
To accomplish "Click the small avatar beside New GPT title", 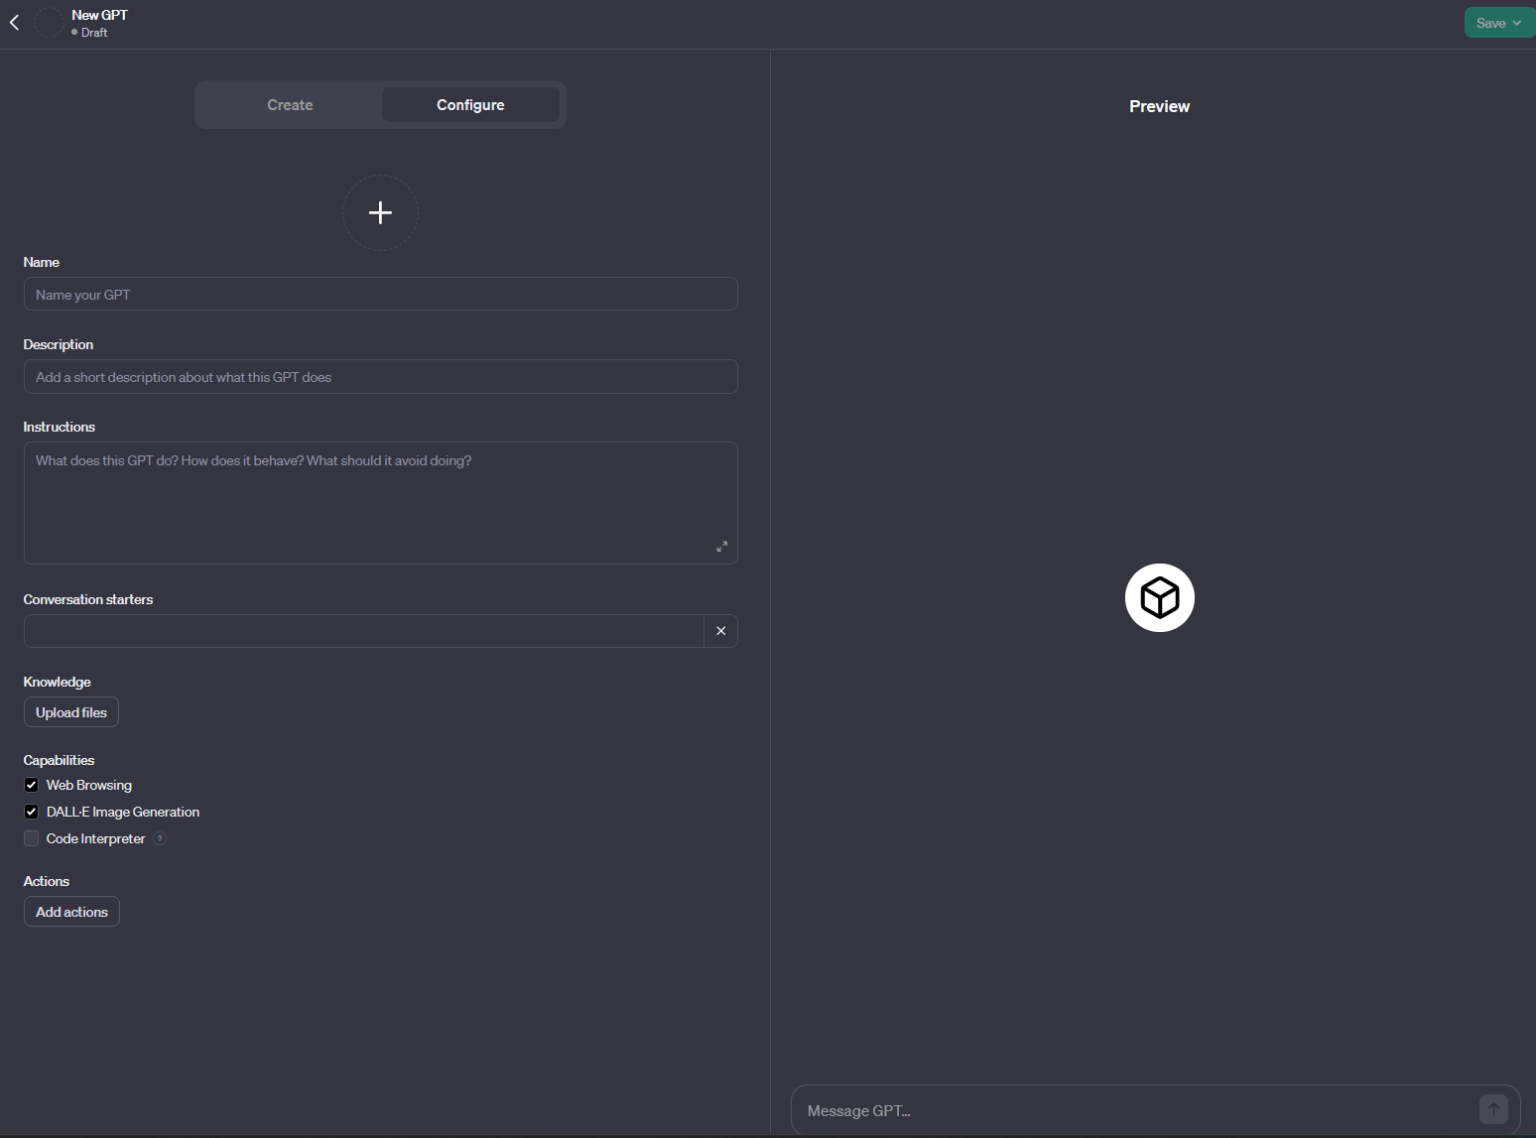I will click(48, 22).
